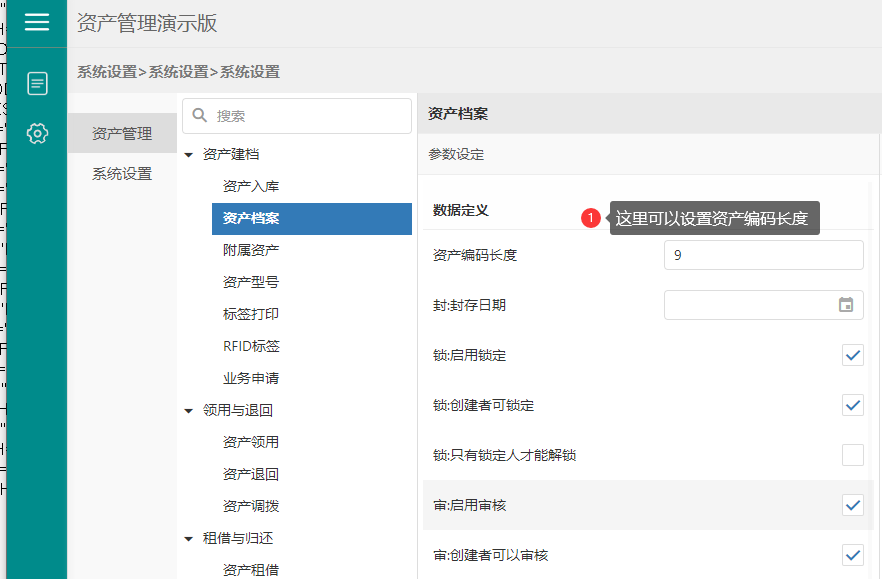Toggle the 审:启用审核 checkbox
The image size is (882, 579).
pos(852,505)
